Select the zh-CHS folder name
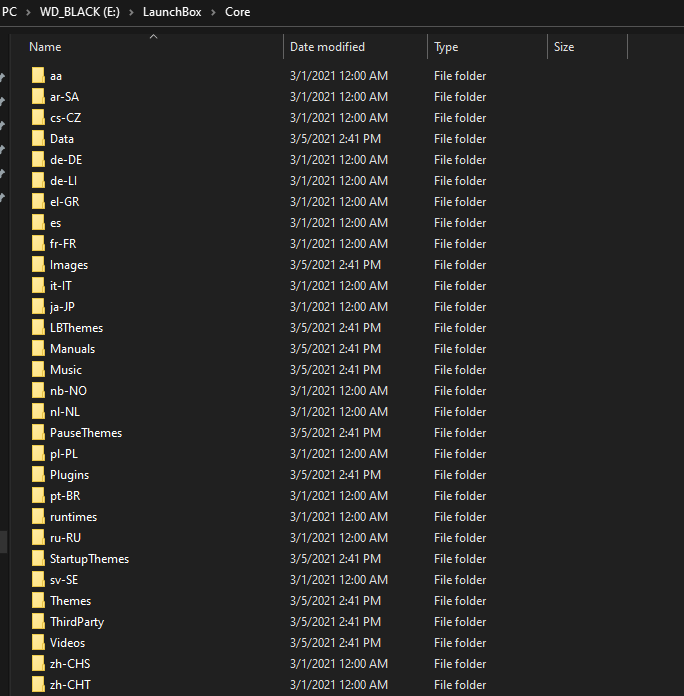This screenshot has width=684, height=696. [x=70, y=664]
